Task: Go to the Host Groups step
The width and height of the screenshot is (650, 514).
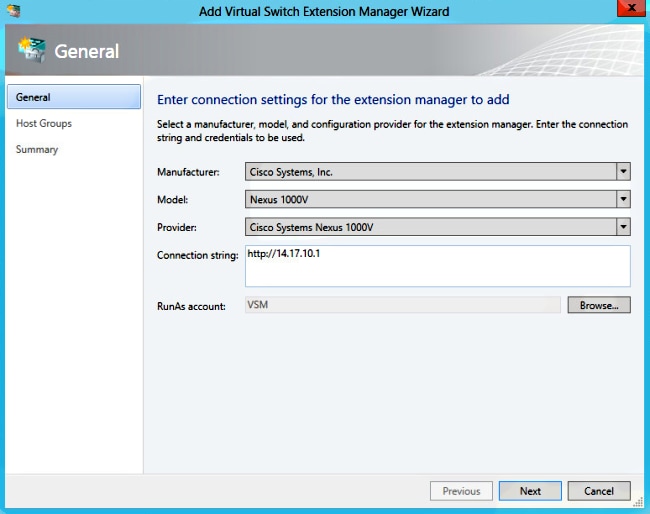Action: point(44,123)
